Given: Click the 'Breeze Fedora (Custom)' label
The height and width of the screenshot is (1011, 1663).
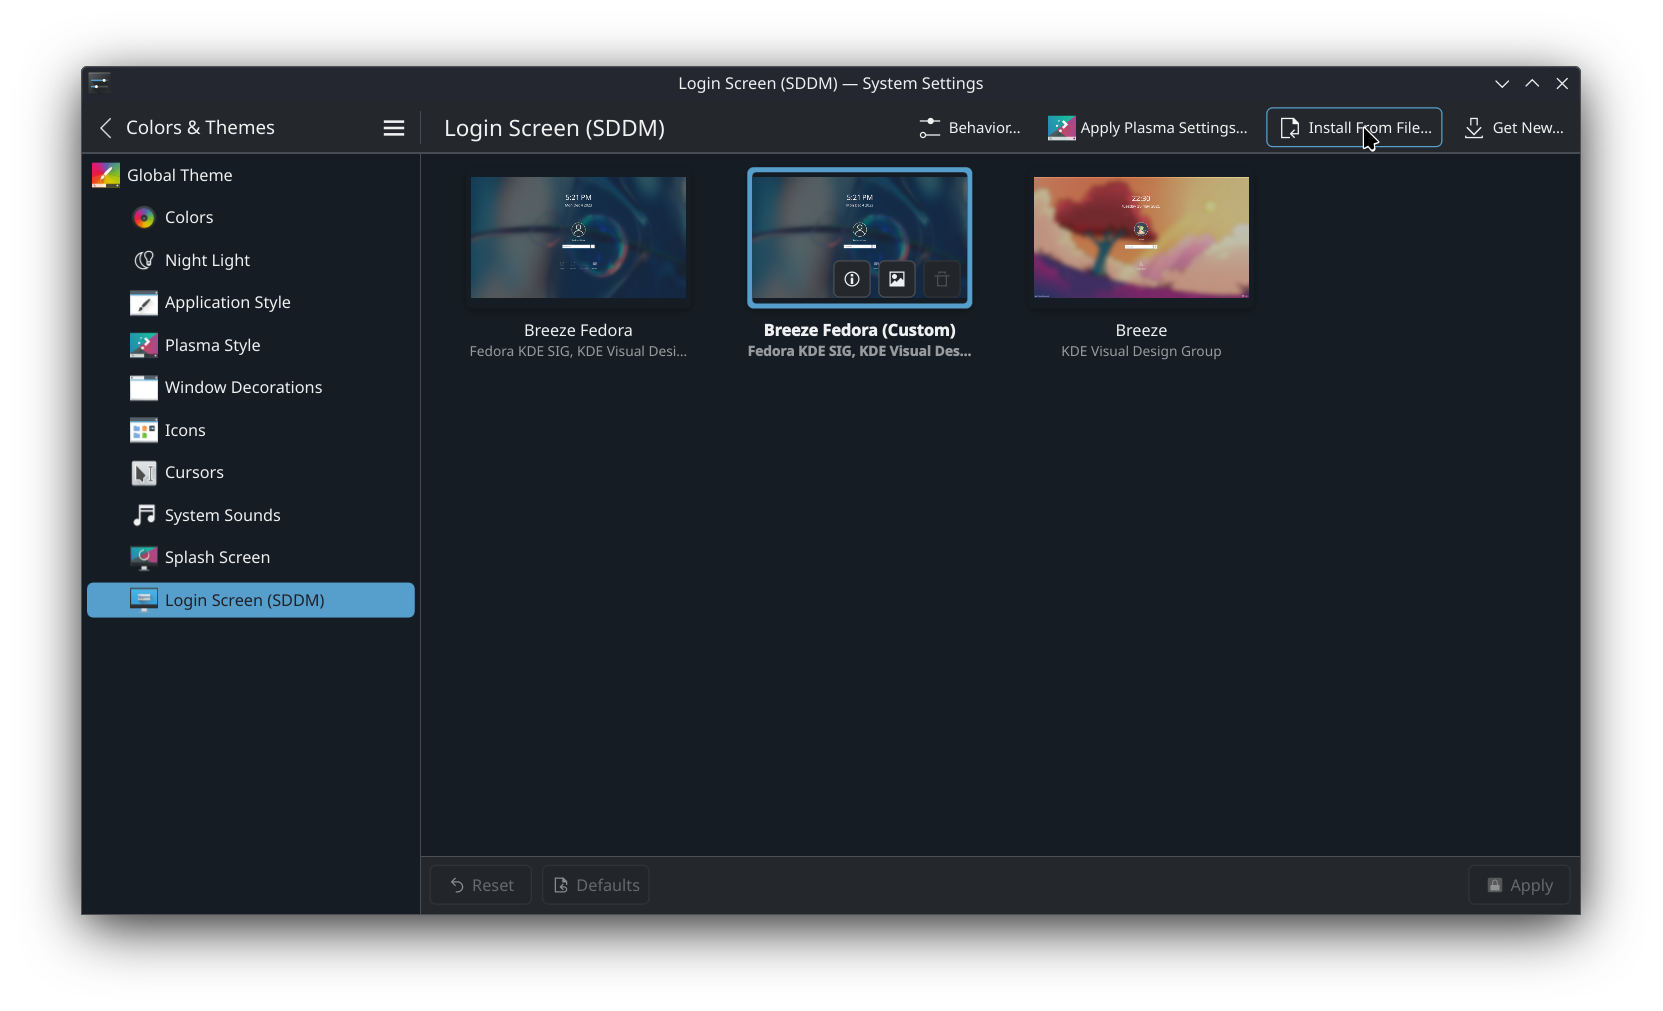Looking at the screenshot, I should pos(860,330).
